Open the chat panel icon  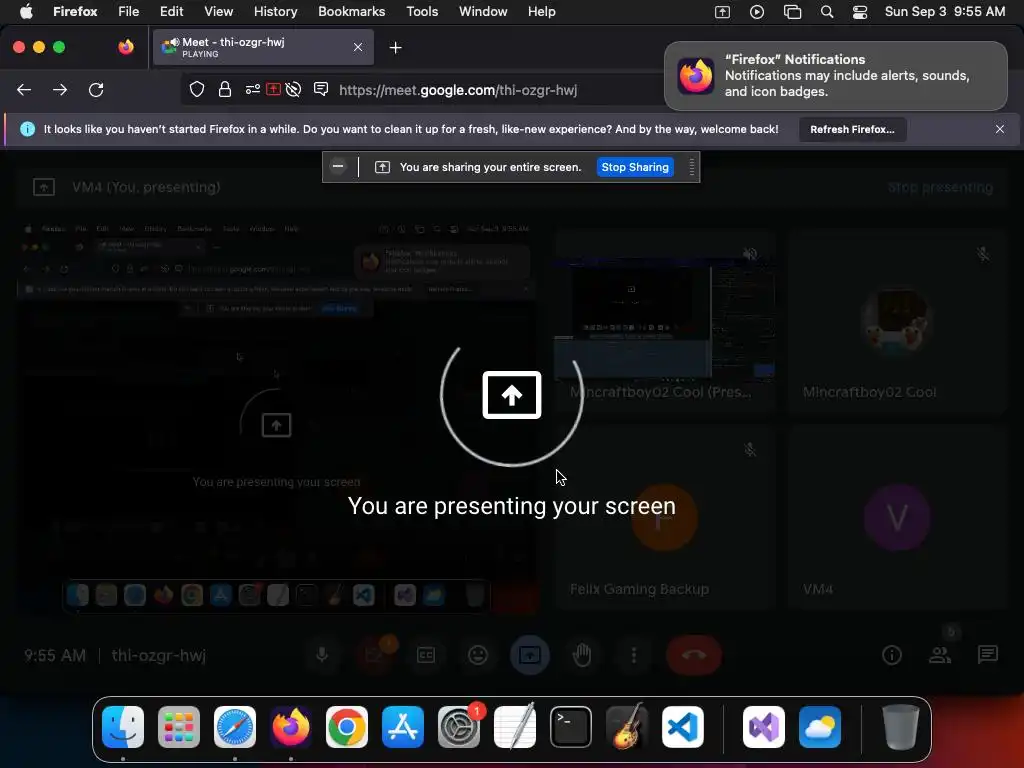987,654
